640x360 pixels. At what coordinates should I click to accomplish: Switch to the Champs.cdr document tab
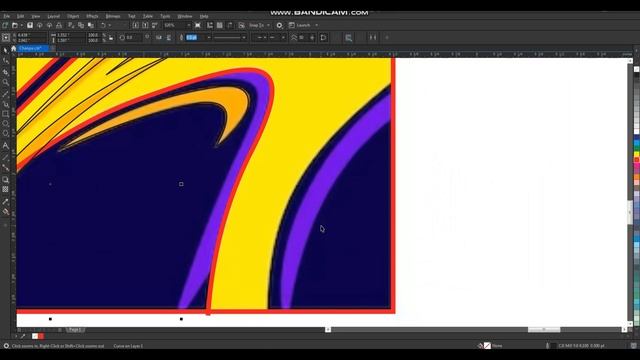(33, 49)
